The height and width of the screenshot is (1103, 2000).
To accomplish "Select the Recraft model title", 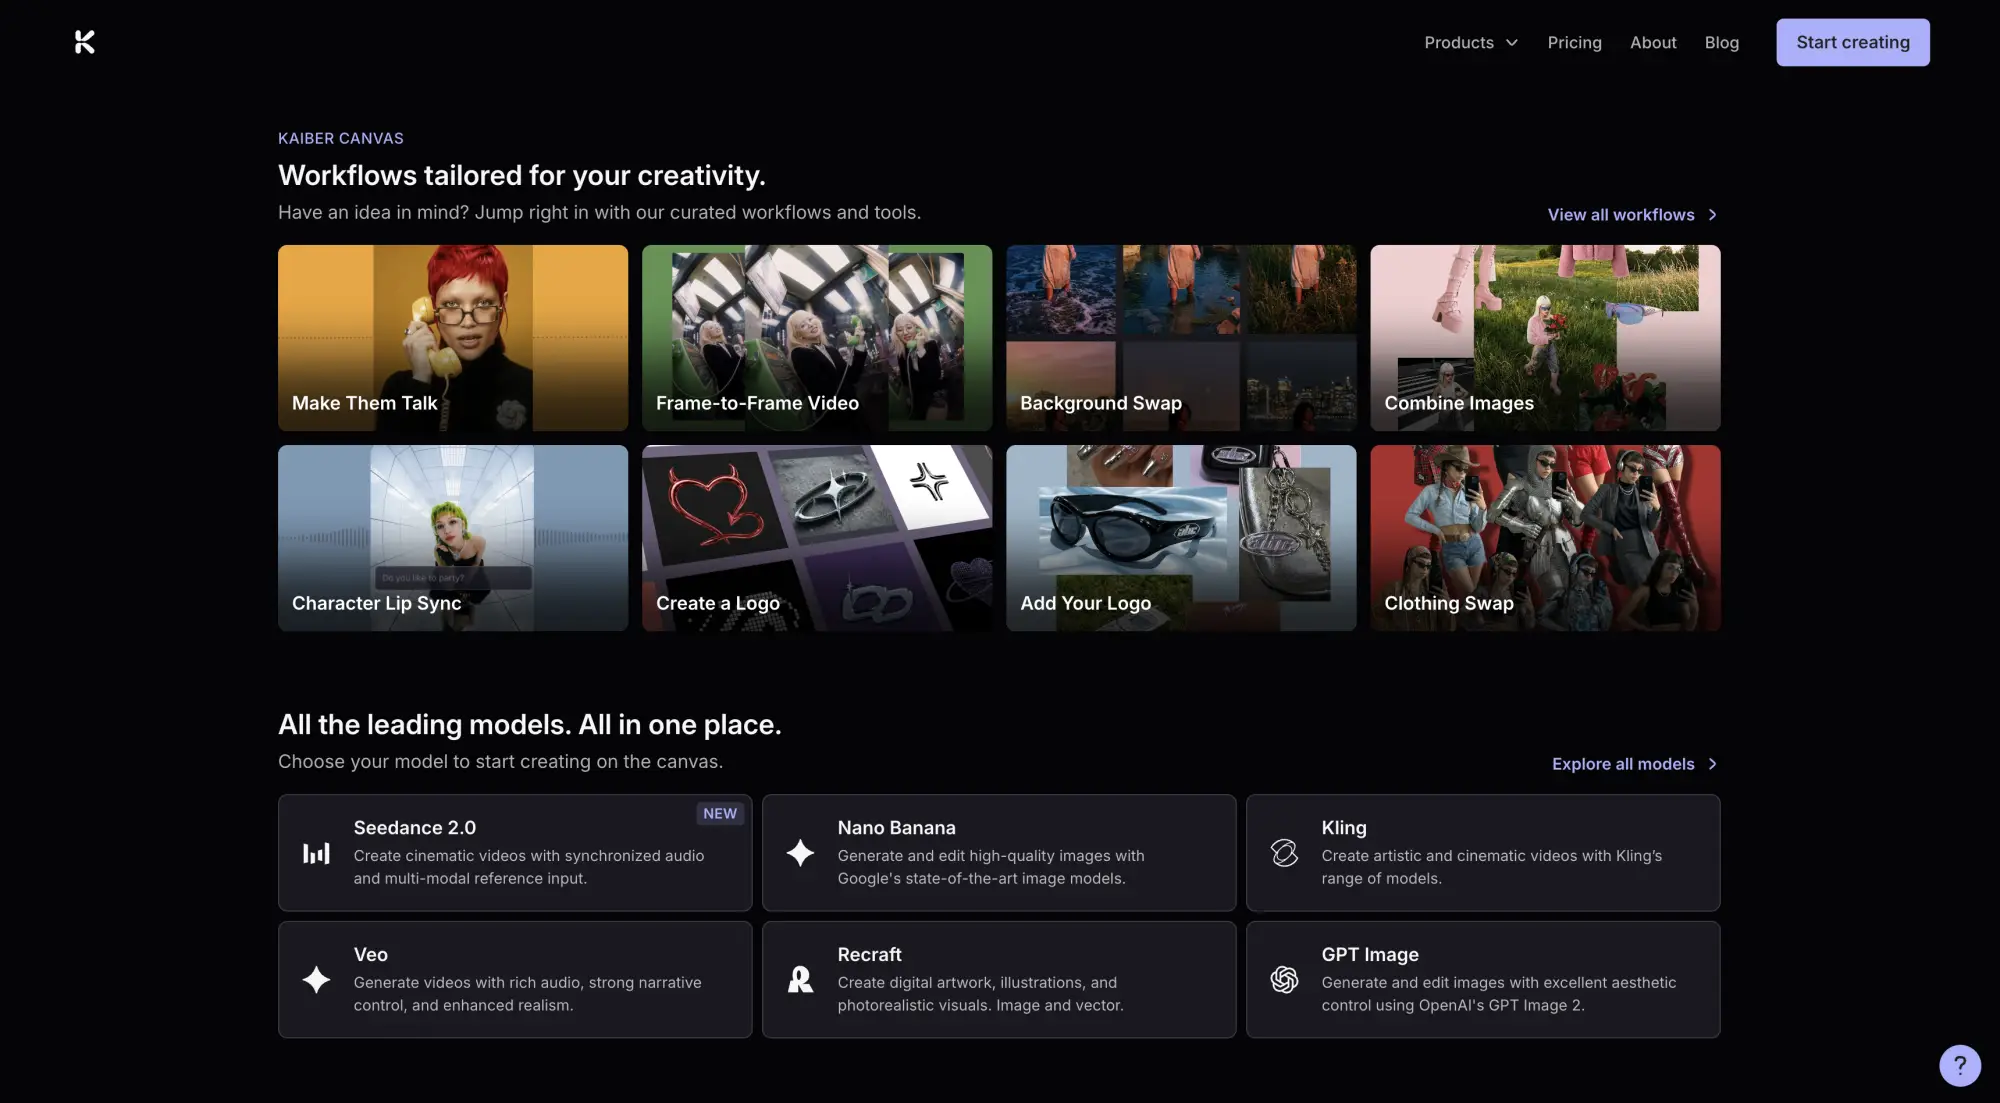I will point(869,955).
